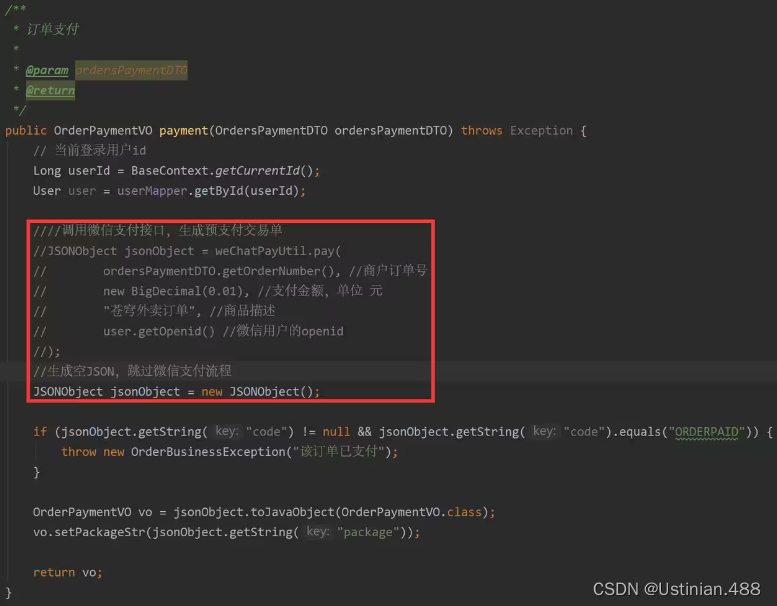This screenshot has height=606, width=777.
Task: Click the 支付金额, 单位 元 comment
Action: (x=320, y=291)
